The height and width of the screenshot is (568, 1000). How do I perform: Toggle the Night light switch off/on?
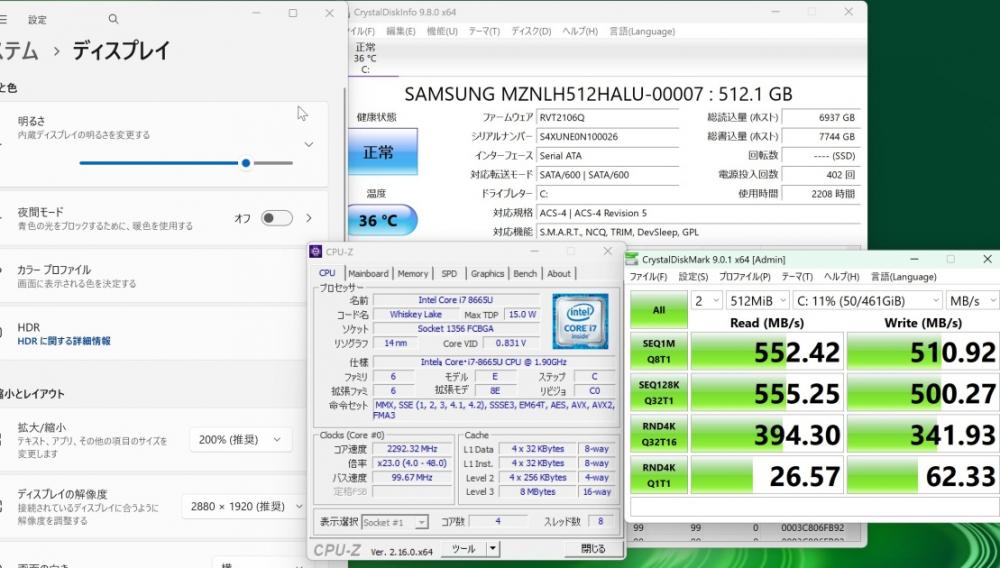pyautogui.click(x=277, y=218)
